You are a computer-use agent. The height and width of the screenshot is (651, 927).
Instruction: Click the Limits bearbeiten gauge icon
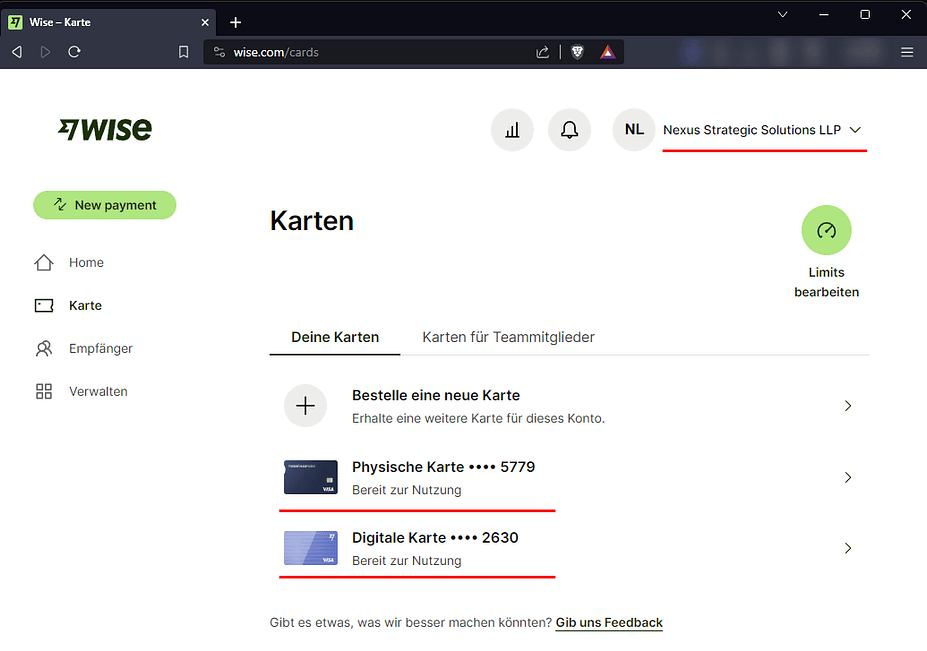[x=826, y=230]
